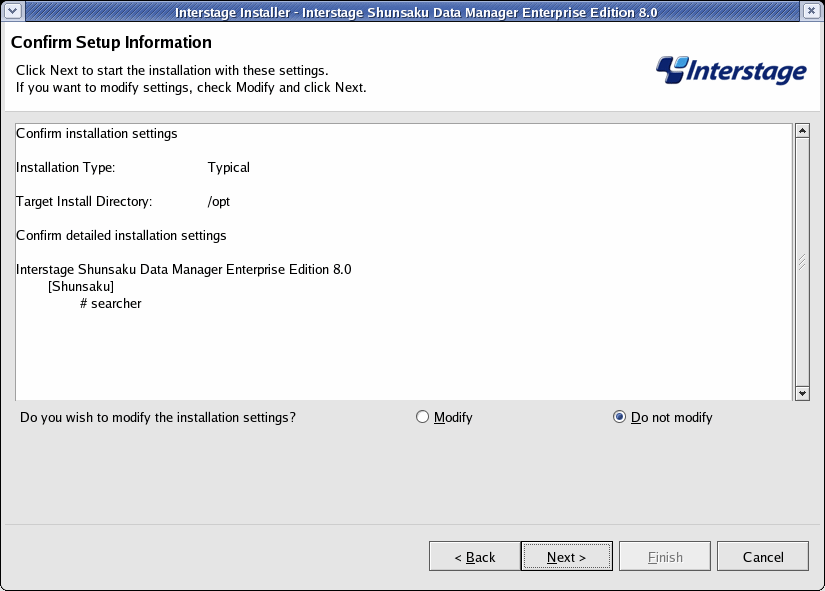
Task: Click the scroll down arrow of settings list
Action: 802,393
